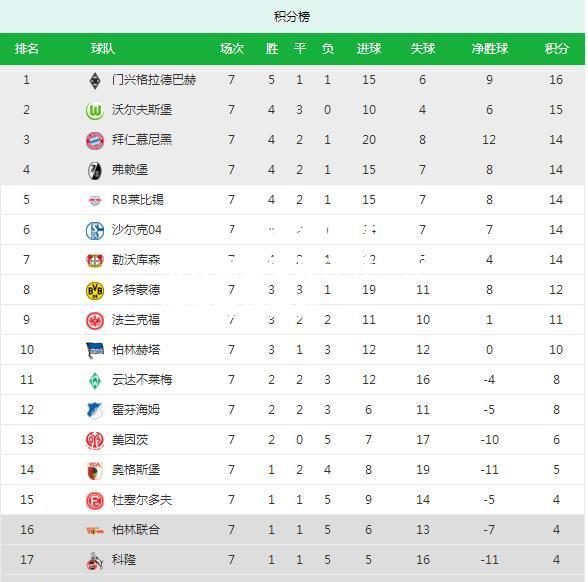Click the Schalke 04 blue crest
Viewport: 588px width, 582px height.
[x=95, y=230]
